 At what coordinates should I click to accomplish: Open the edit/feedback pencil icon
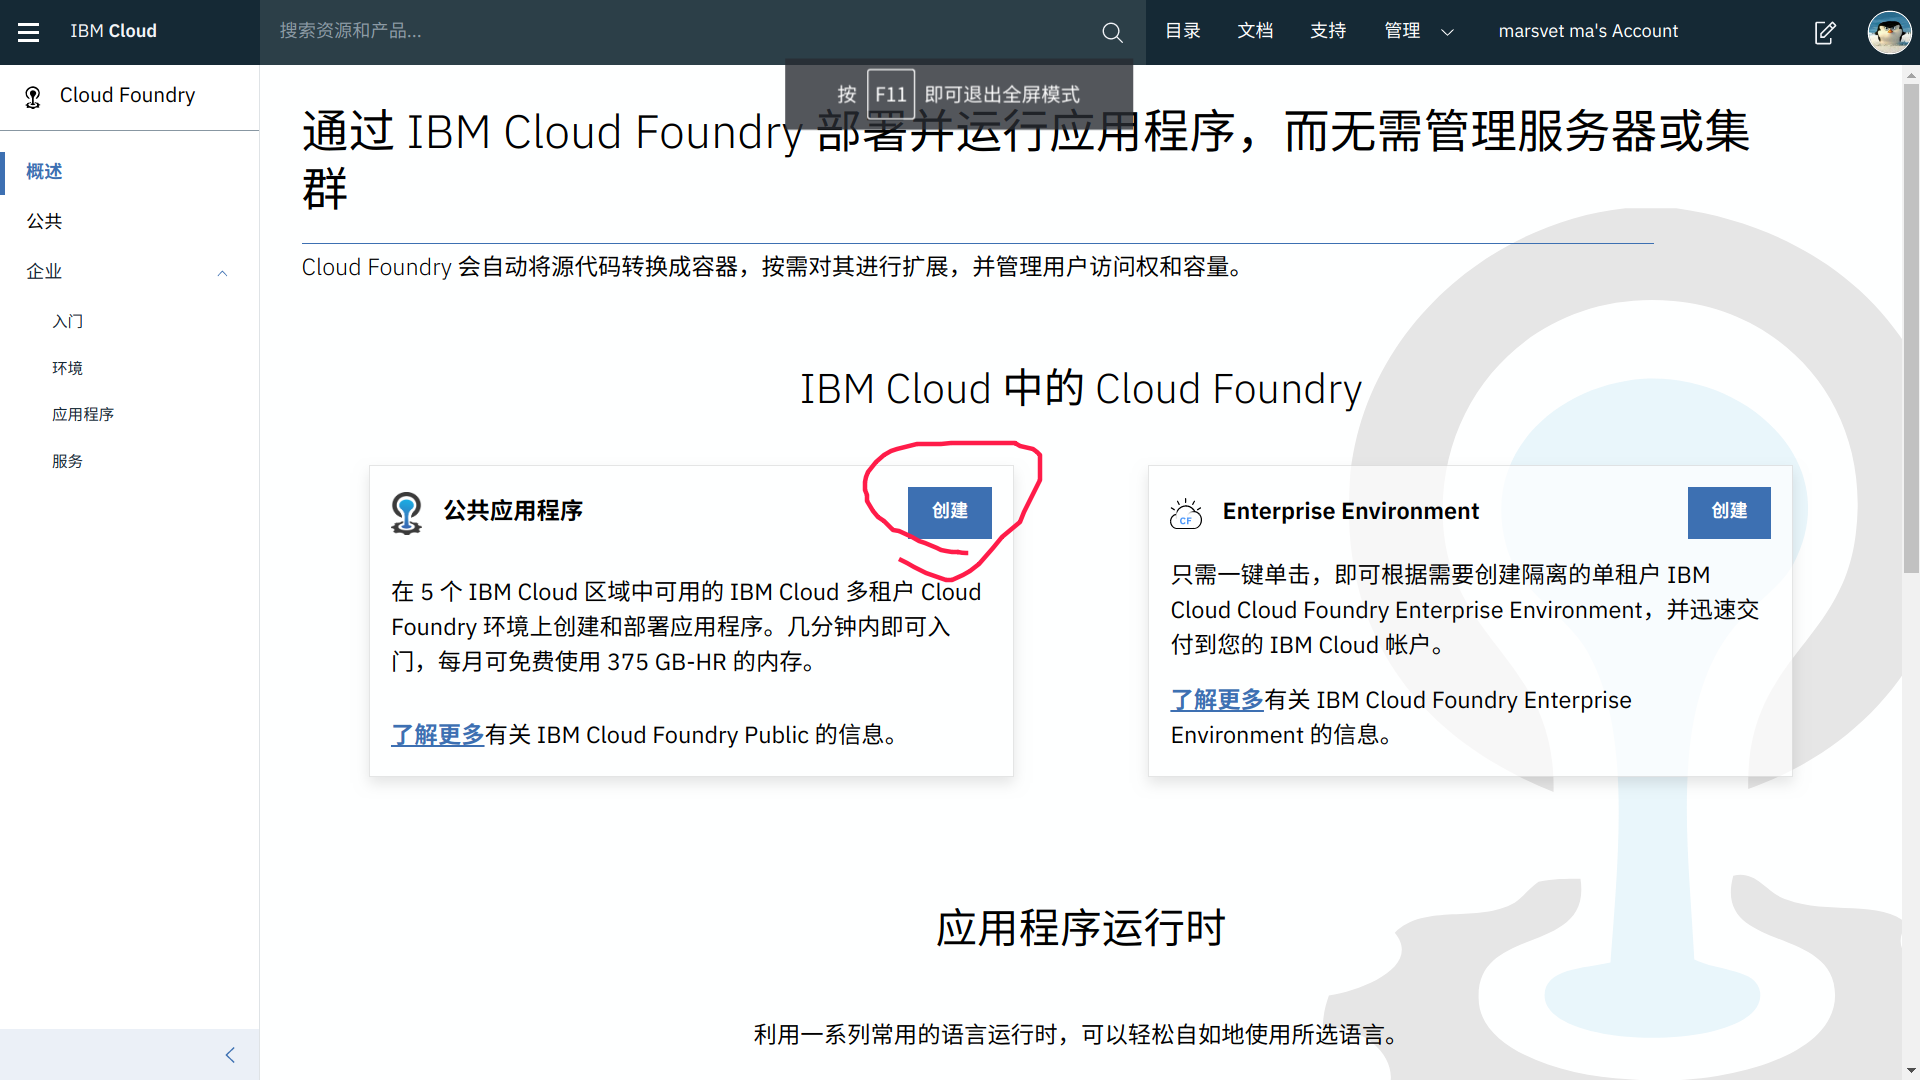click(x=1825, y=32)
